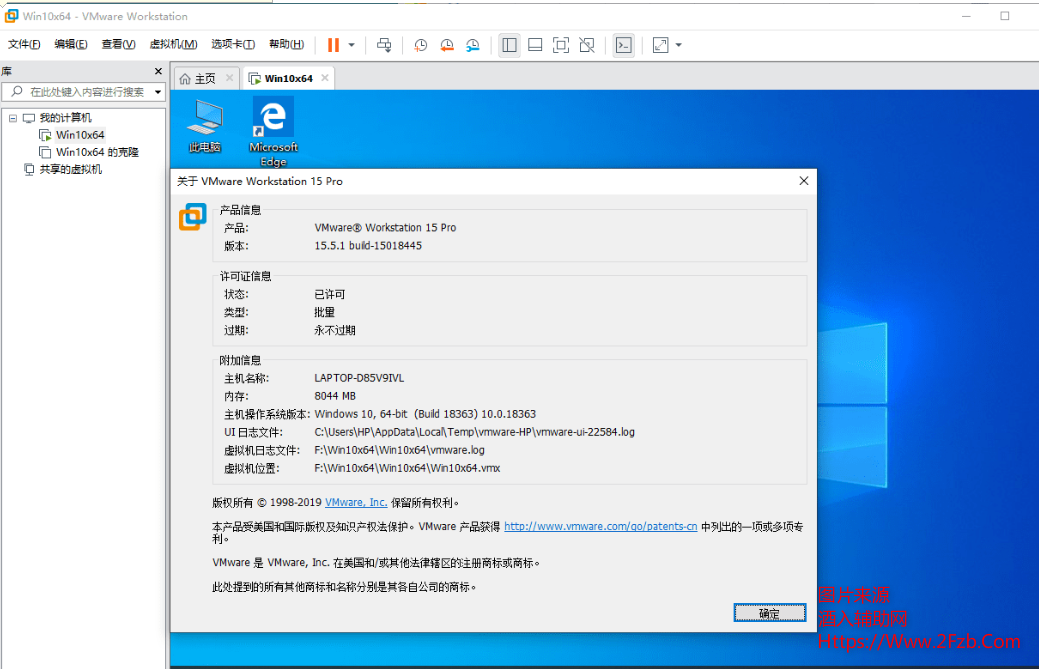
Task: Open the library search filter dropdown
Action: coord(158,92)
